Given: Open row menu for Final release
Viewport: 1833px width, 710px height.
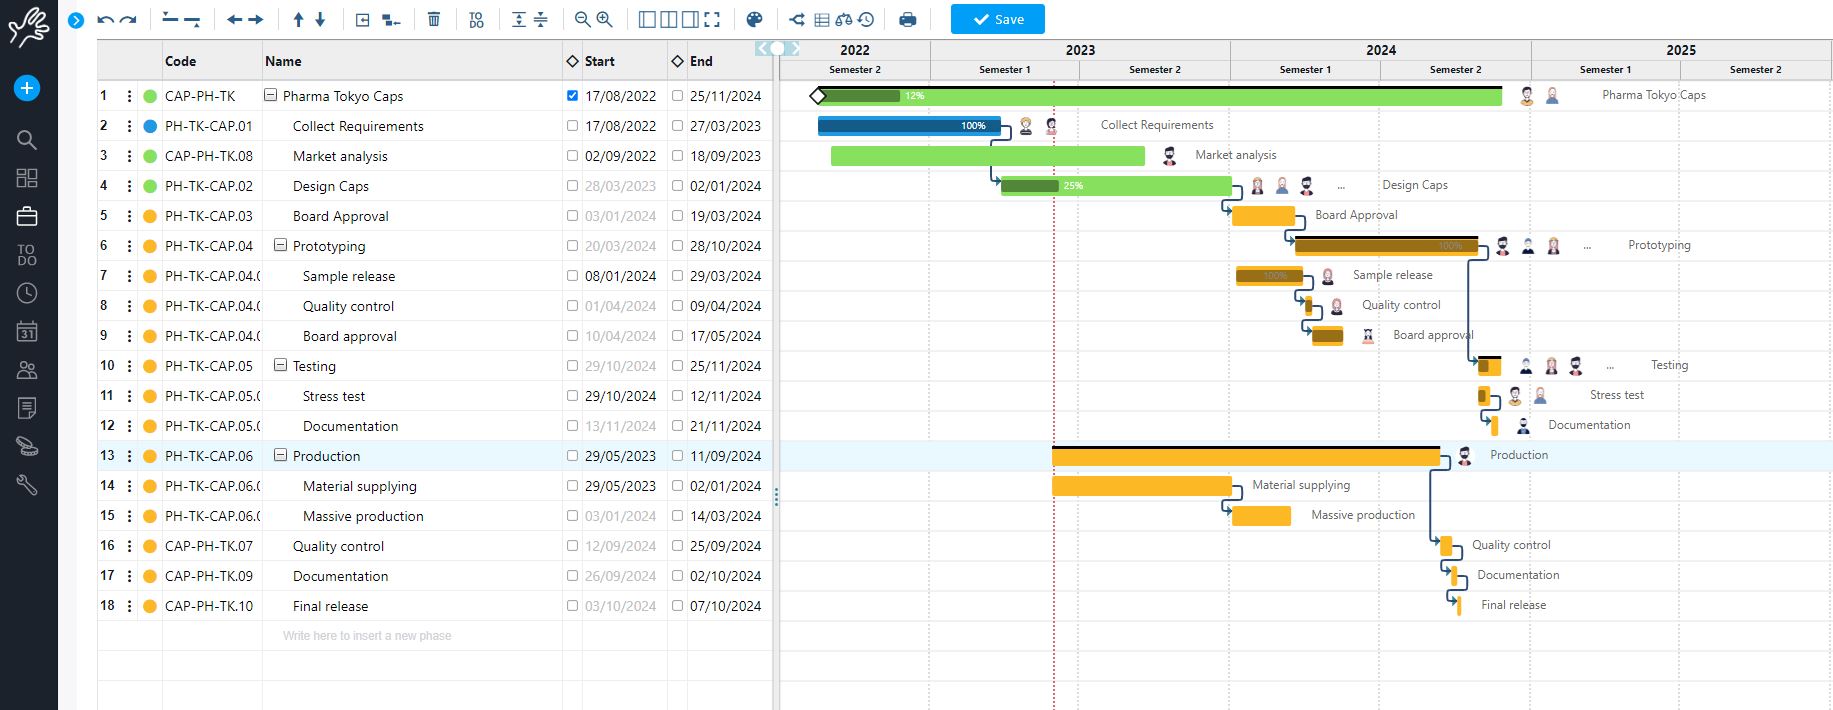Looking at the screenshot, I should click(129, 606).
